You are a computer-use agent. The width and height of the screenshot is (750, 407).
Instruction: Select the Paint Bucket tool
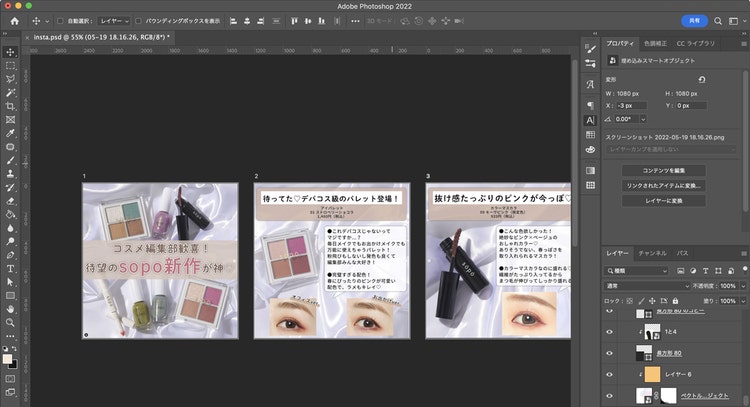10,214
